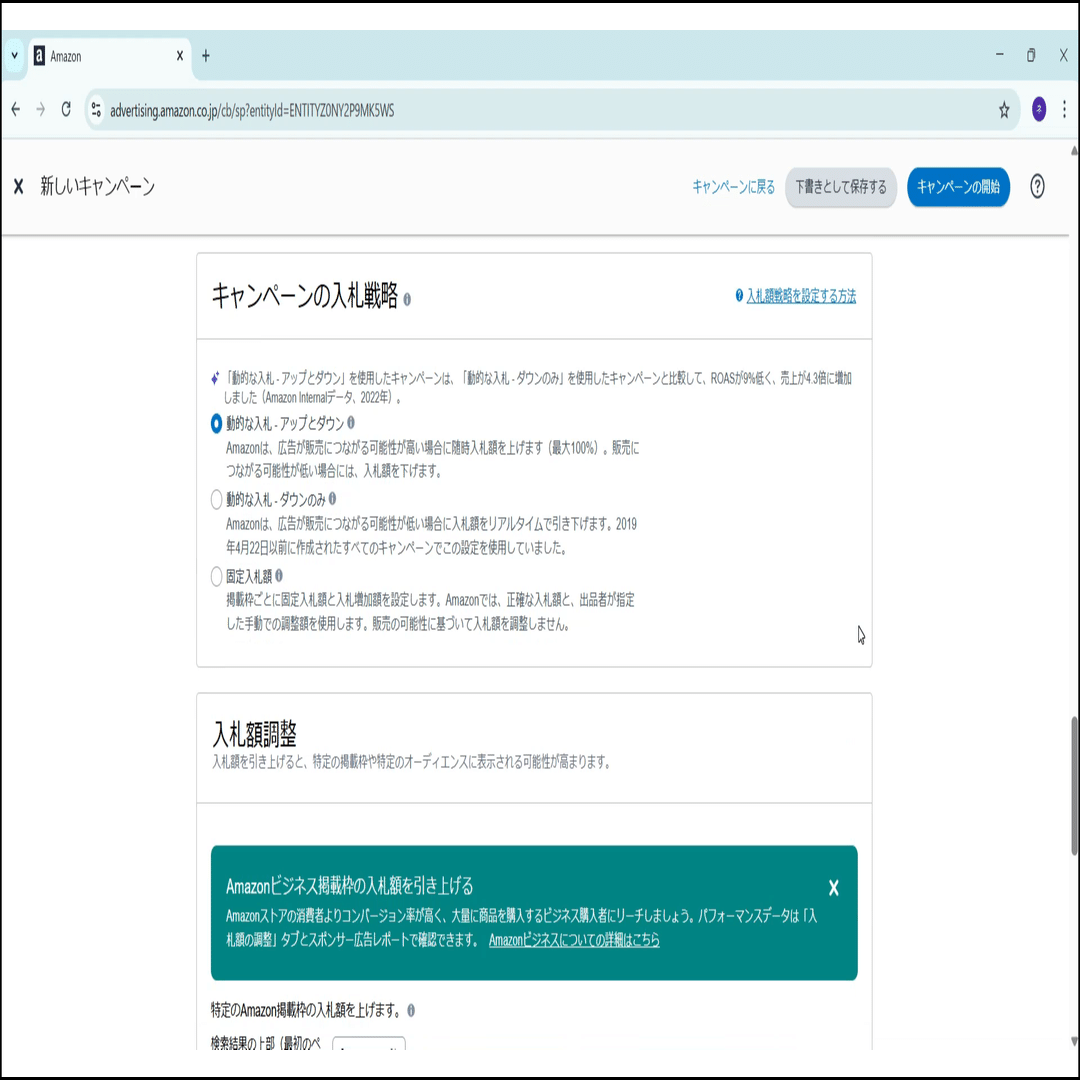Image resolution: width=1080 pixels, height=1080 pixels.
Task: Click the キャンペーンの開始 button
Action: coord(958,187)
